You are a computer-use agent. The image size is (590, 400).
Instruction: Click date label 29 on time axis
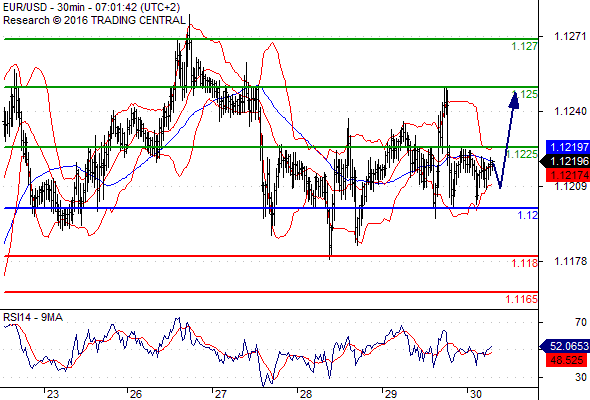(391, 394)
